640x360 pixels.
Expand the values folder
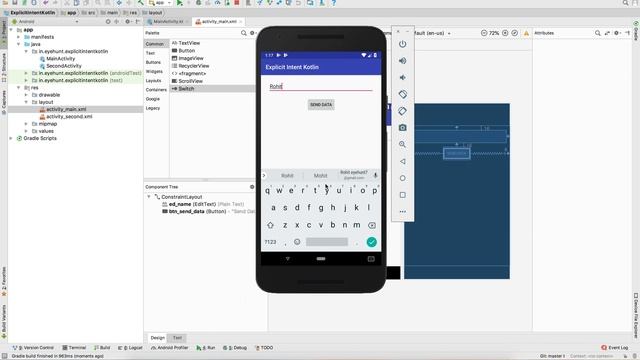pyautogui.click(x=26, y=131)
